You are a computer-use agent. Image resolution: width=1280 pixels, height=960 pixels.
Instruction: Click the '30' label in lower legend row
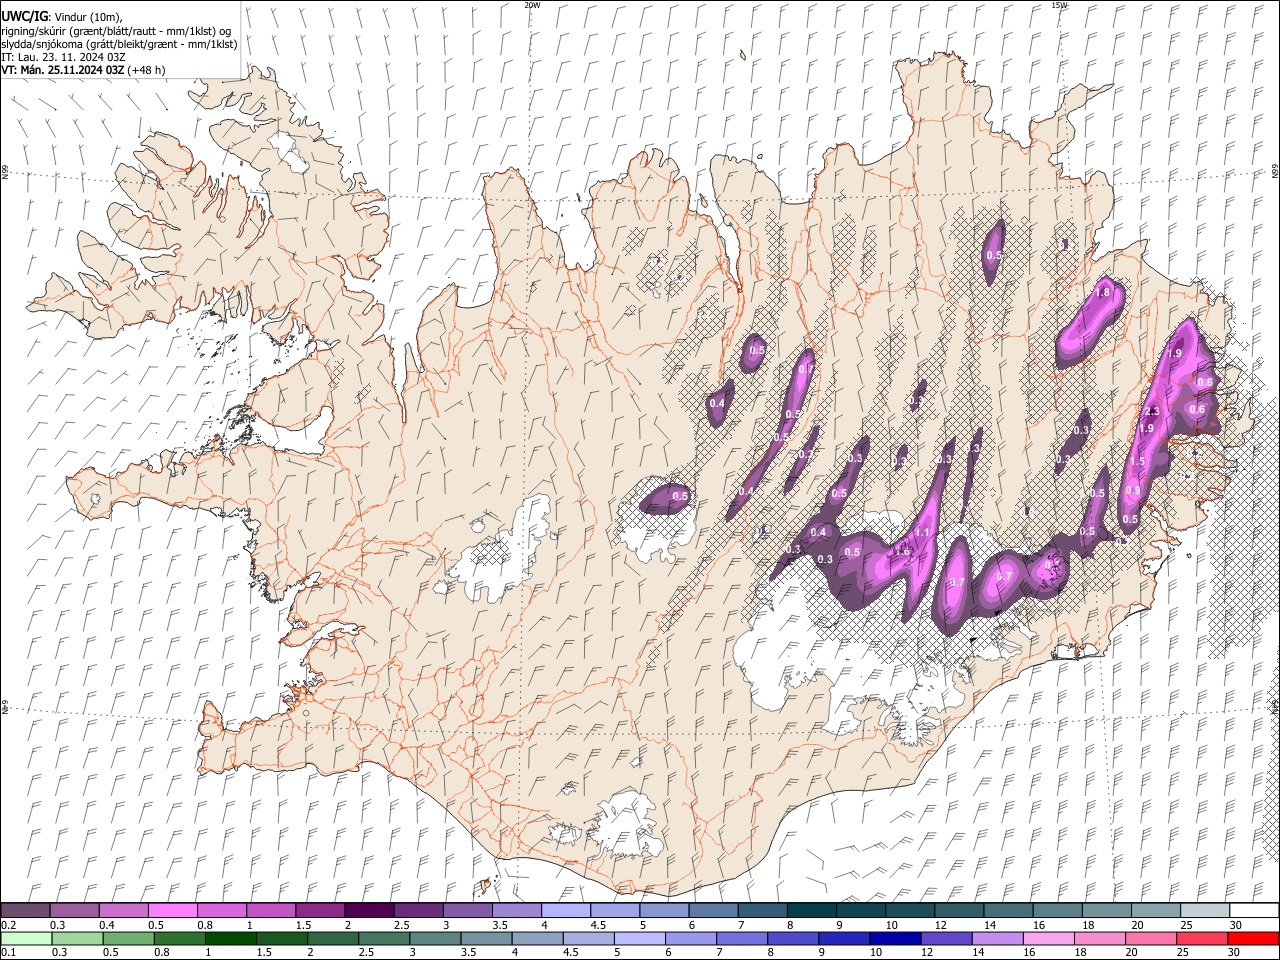[1233, 952]
